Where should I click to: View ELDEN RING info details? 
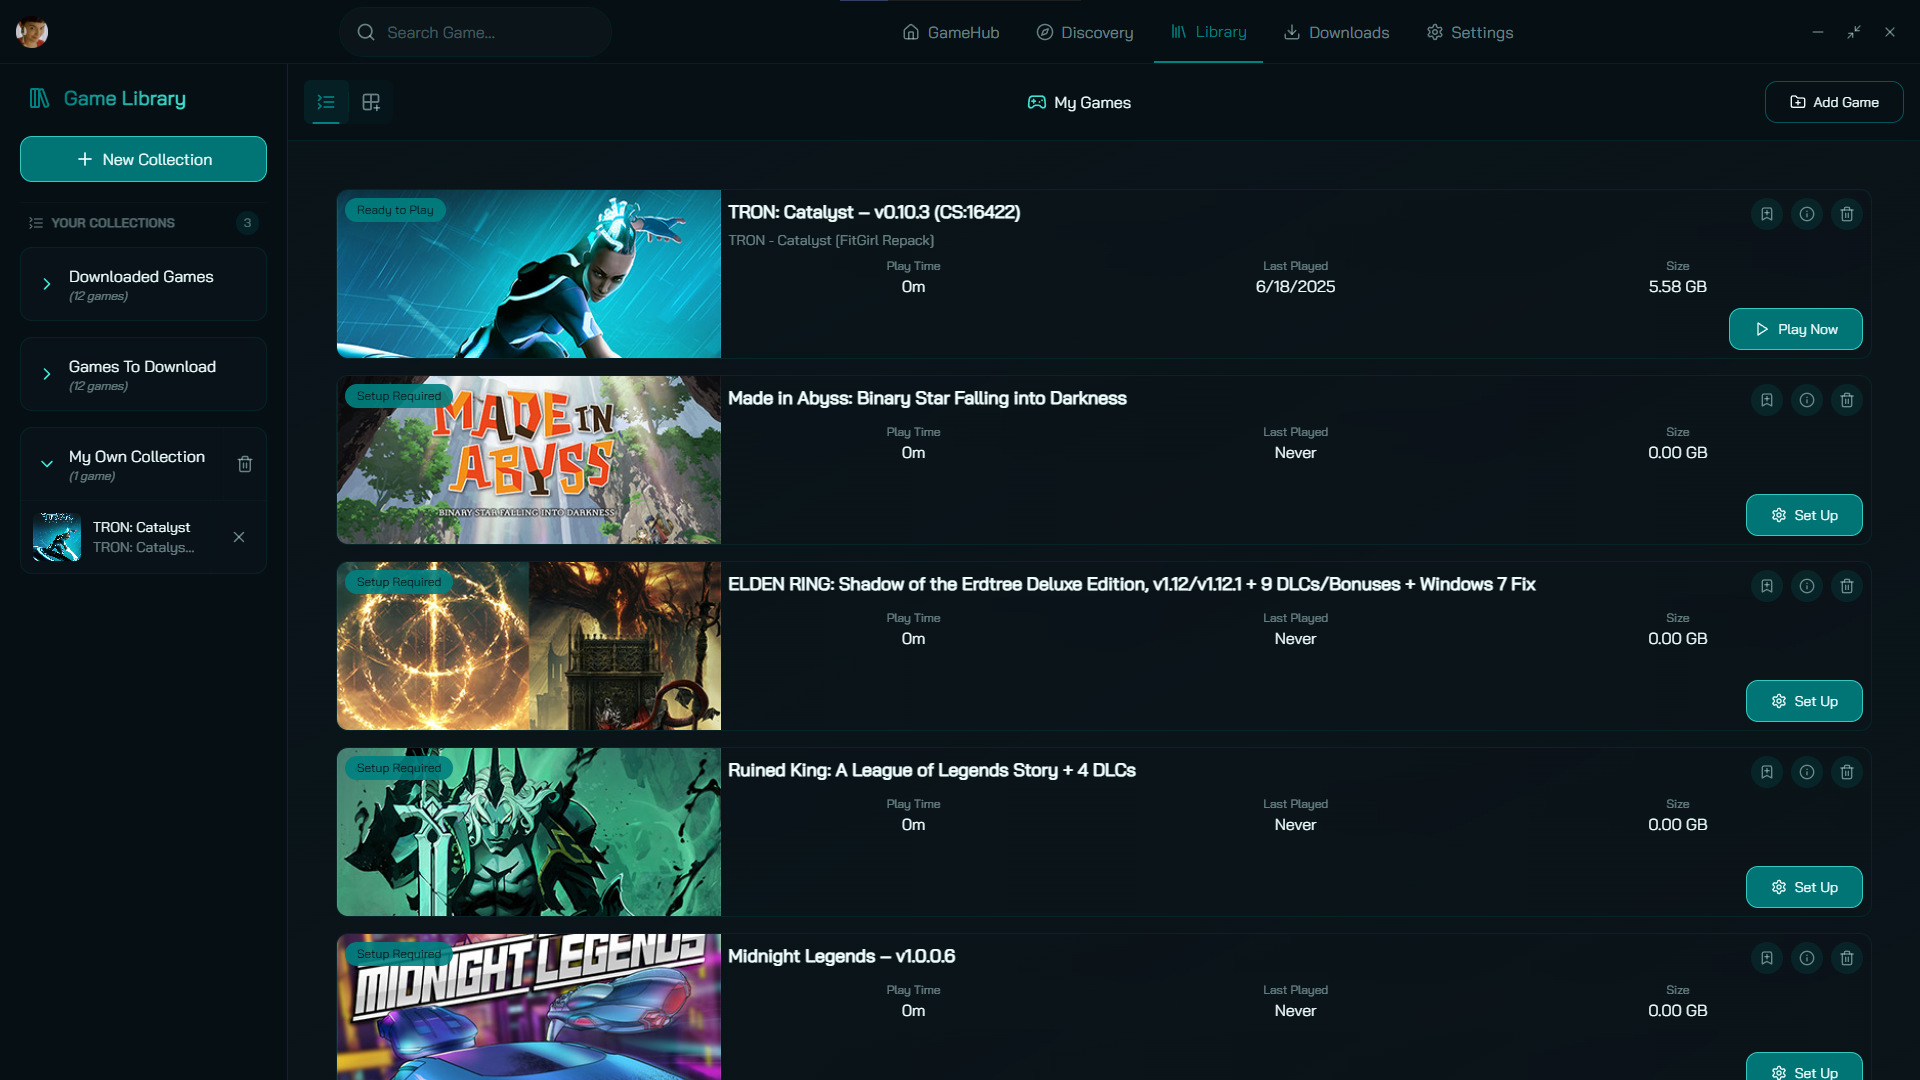[1807, 586]
